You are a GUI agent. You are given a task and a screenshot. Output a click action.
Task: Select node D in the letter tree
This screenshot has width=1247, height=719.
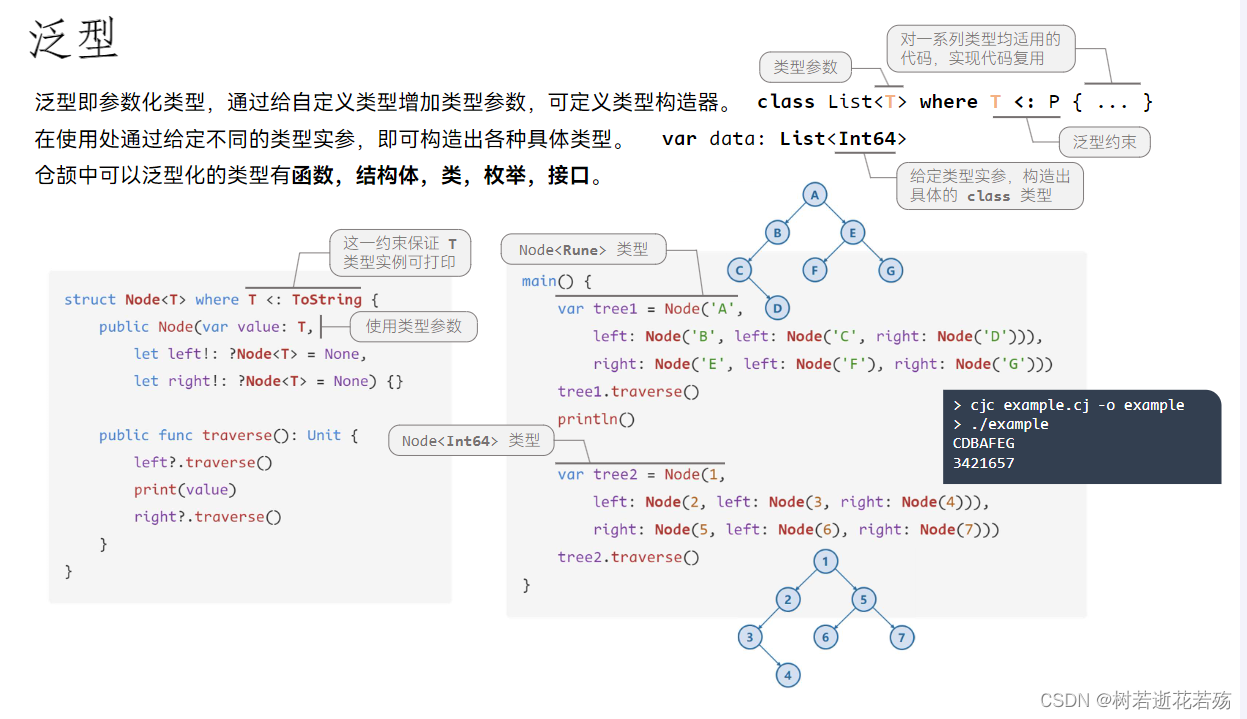pos(777,308)
